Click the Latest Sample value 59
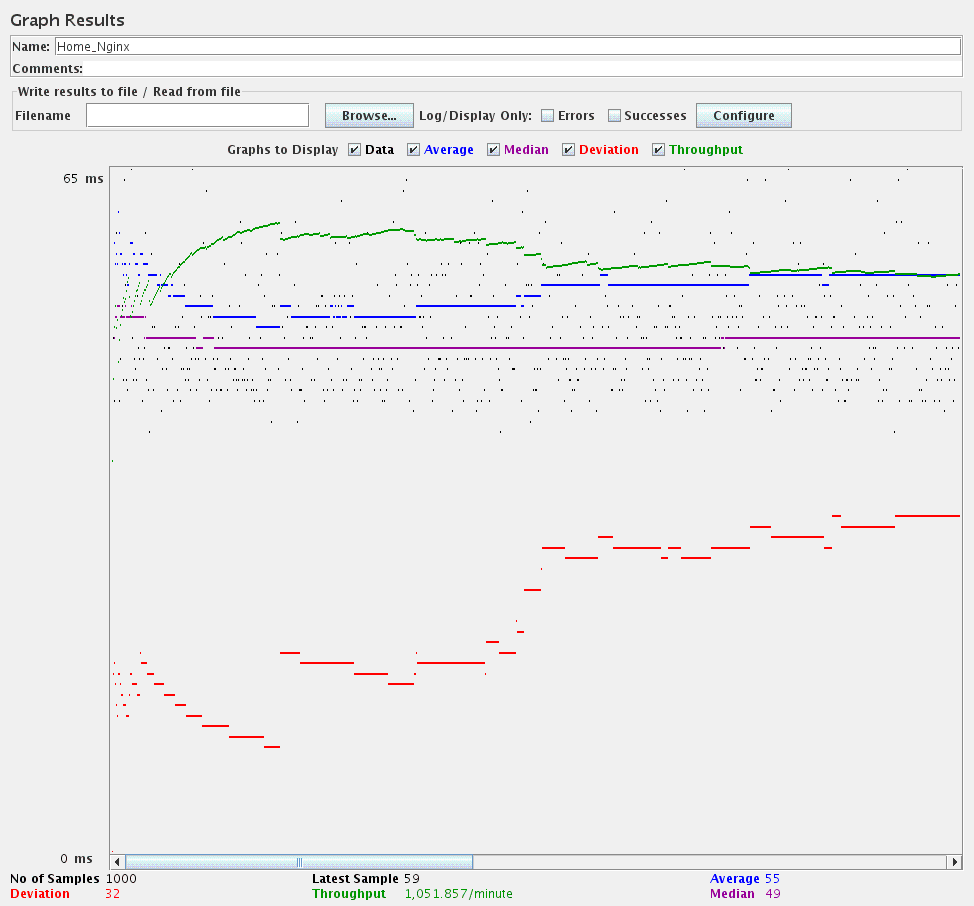 (x=412, y=879)
